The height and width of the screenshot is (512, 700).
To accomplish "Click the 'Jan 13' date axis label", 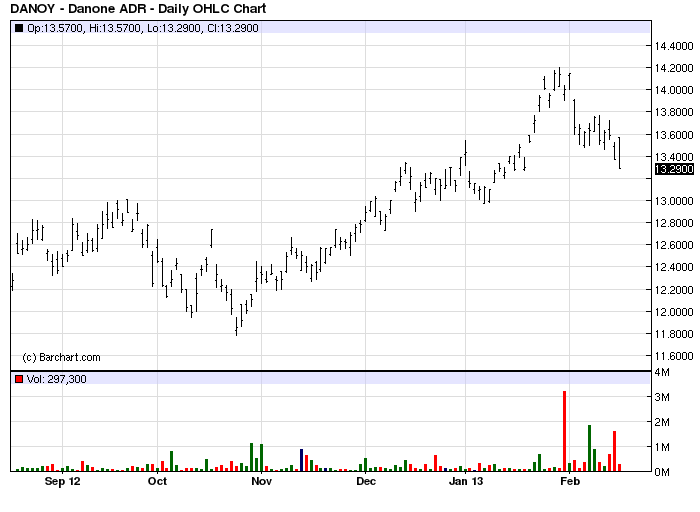I will (x=466, y=481).
